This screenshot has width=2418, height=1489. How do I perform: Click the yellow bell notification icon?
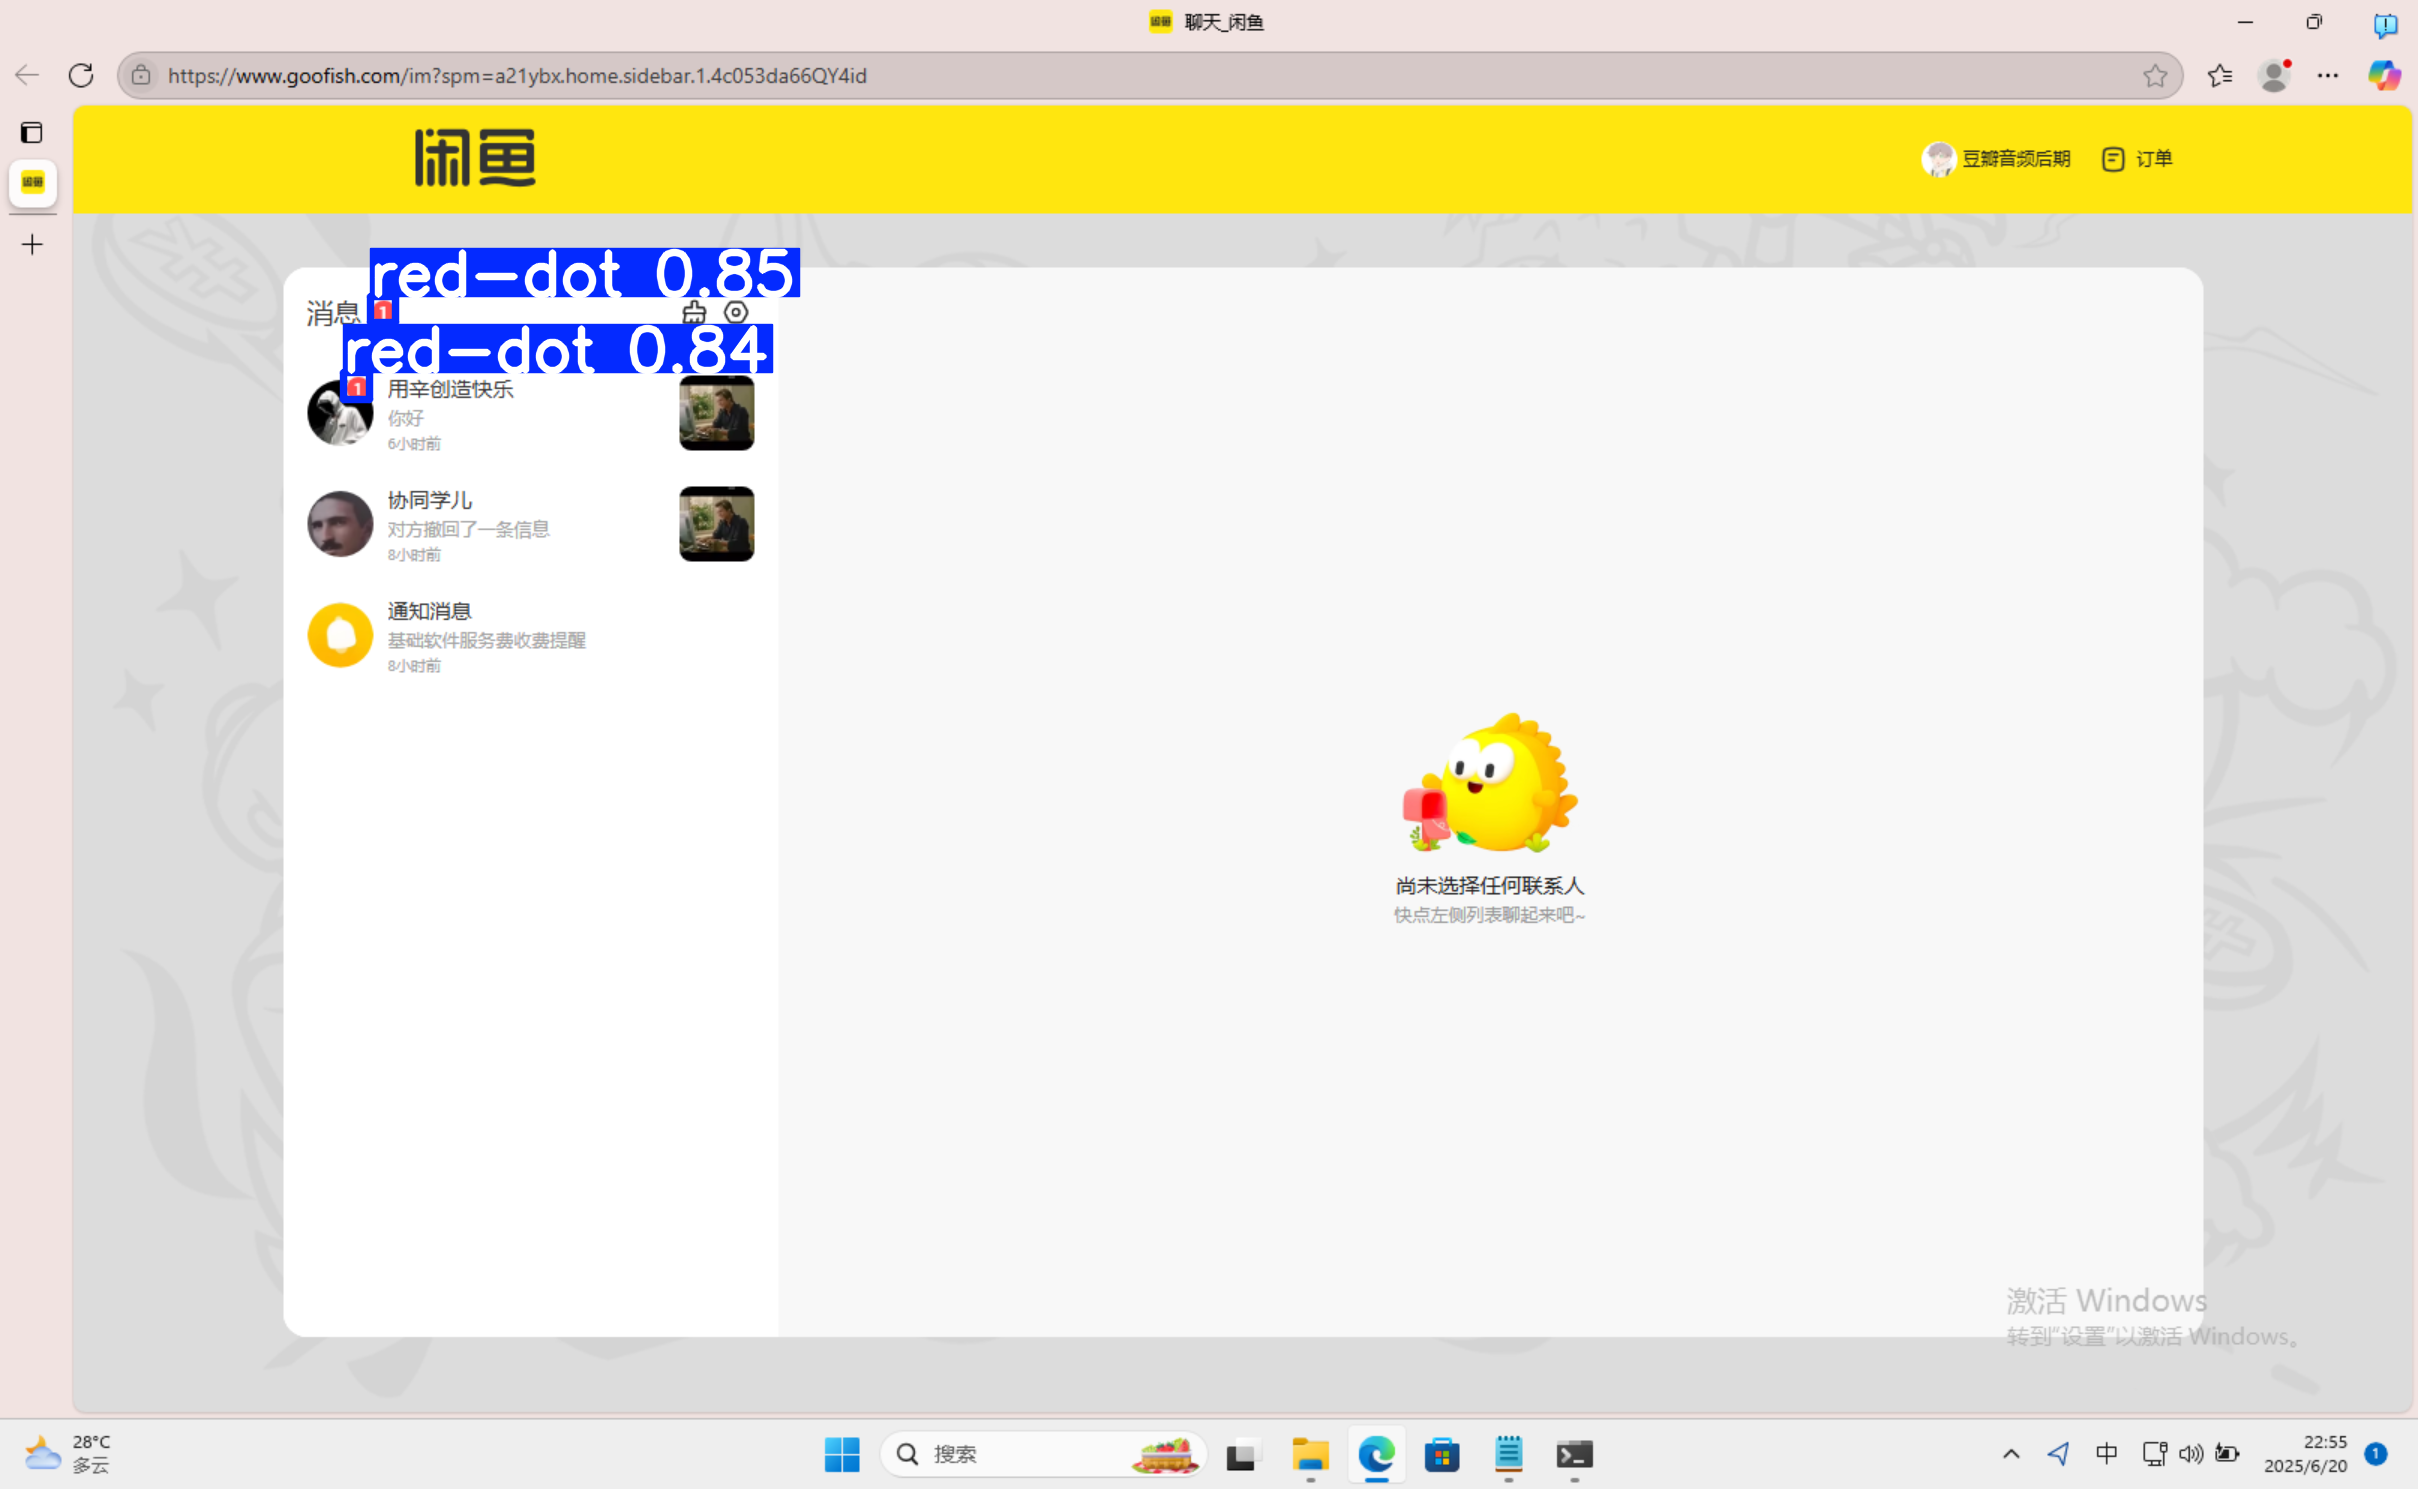click(340, 635)
